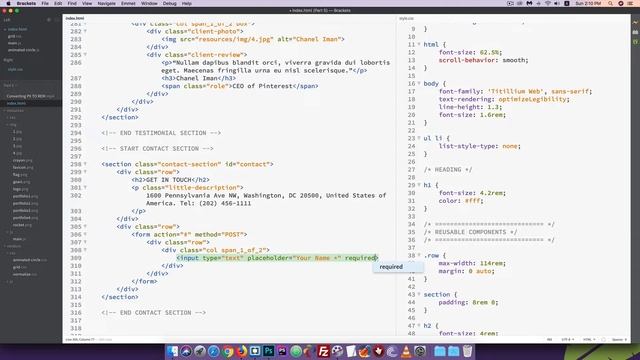Click the 'GET IN TOUCH' h2 line
The image size is (640, 360).
click(x=171, y=180)
